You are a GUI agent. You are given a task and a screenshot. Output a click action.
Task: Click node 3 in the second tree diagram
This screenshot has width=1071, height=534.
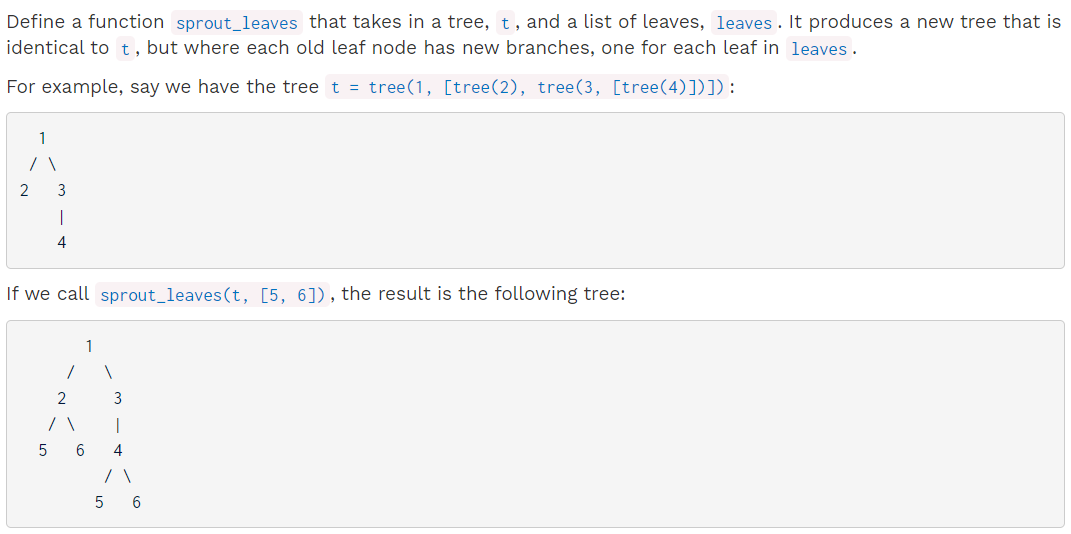[117, 398]
